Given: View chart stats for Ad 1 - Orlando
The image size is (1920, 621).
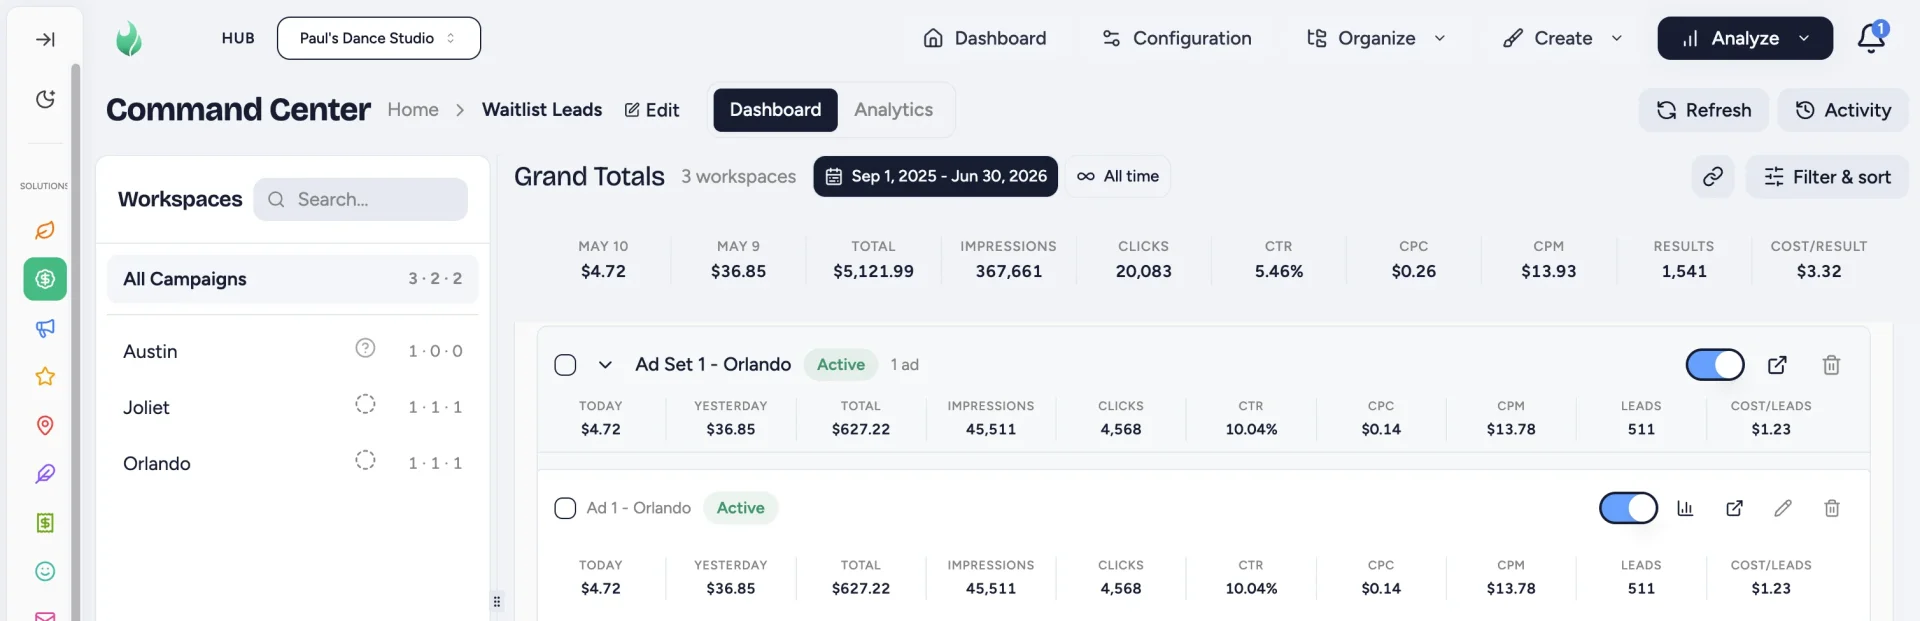Looking at the screenshot, I should pos(1685,508).
